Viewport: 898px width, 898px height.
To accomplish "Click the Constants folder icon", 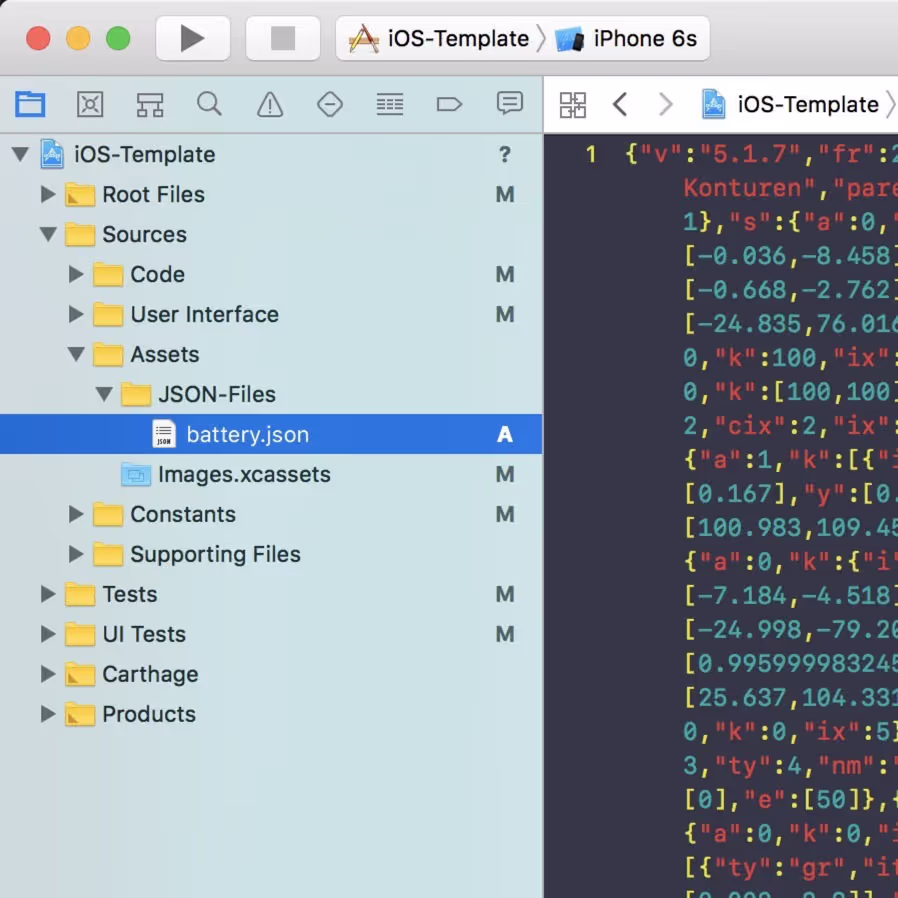I will (108, 514).
